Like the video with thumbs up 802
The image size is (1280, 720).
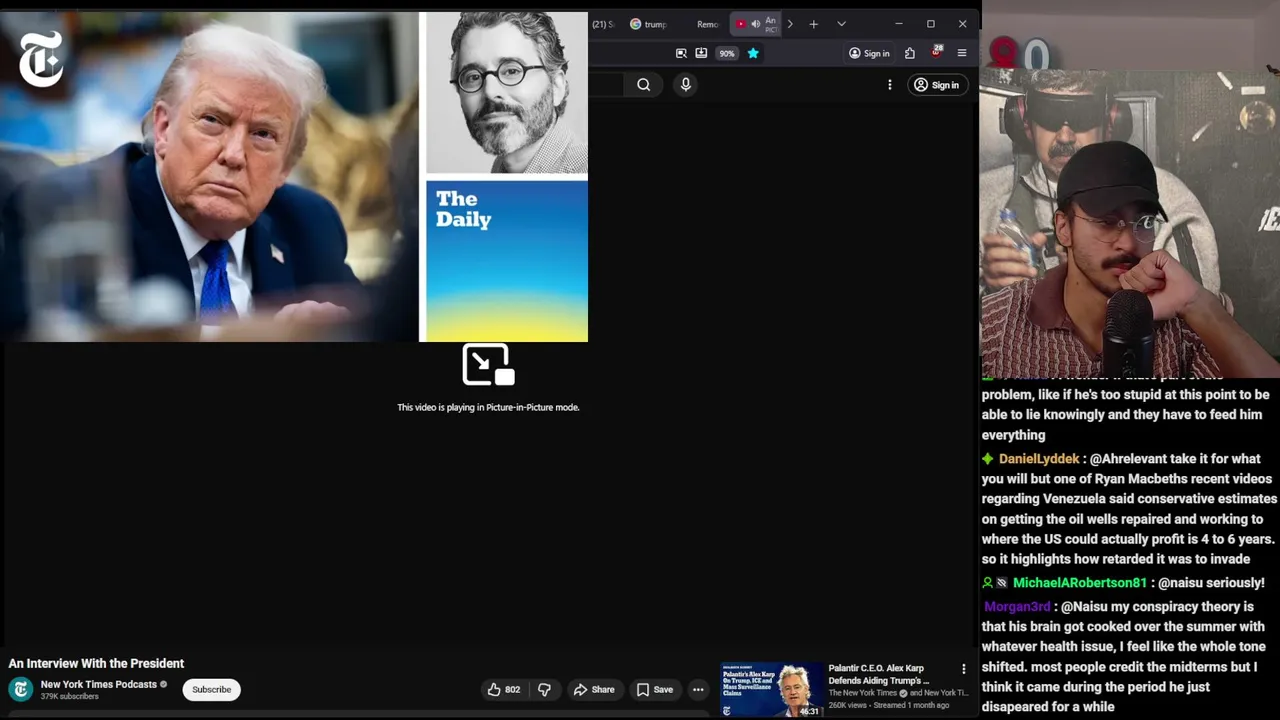click(504, 689)
